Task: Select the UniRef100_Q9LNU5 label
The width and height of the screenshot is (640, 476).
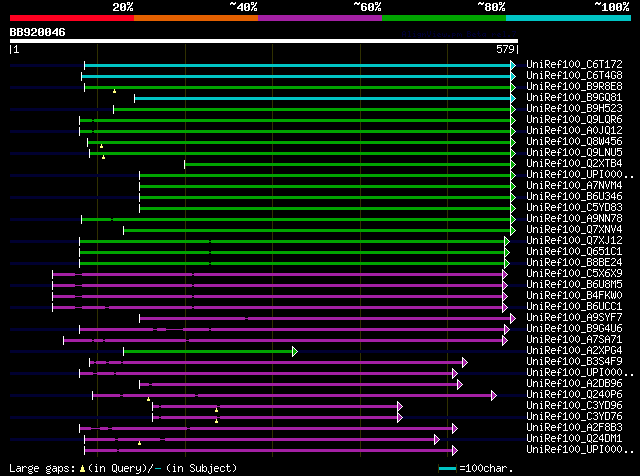Action: coord(574,153)
